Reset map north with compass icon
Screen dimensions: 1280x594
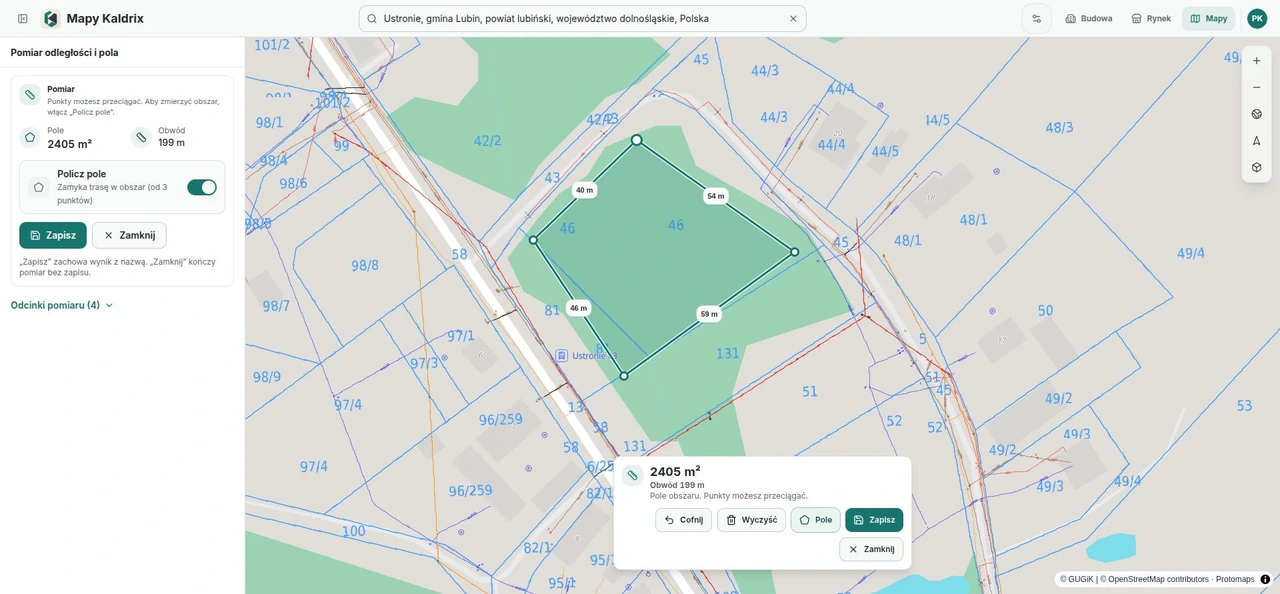coord(1257,141)
